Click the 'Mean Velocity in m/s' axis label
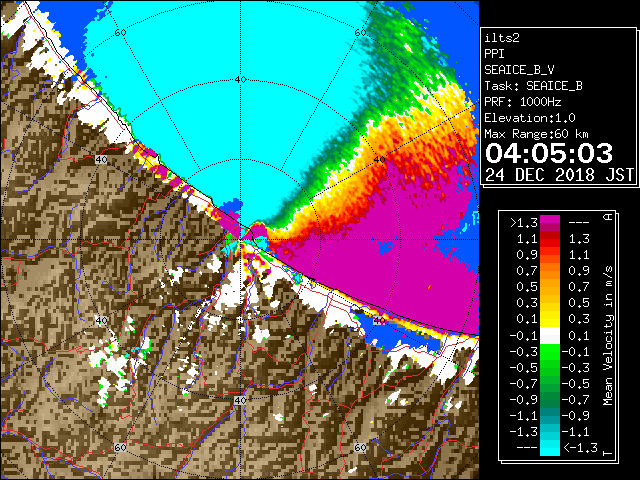The height and width of the screenshot is (480, 640). pos(608,336)
